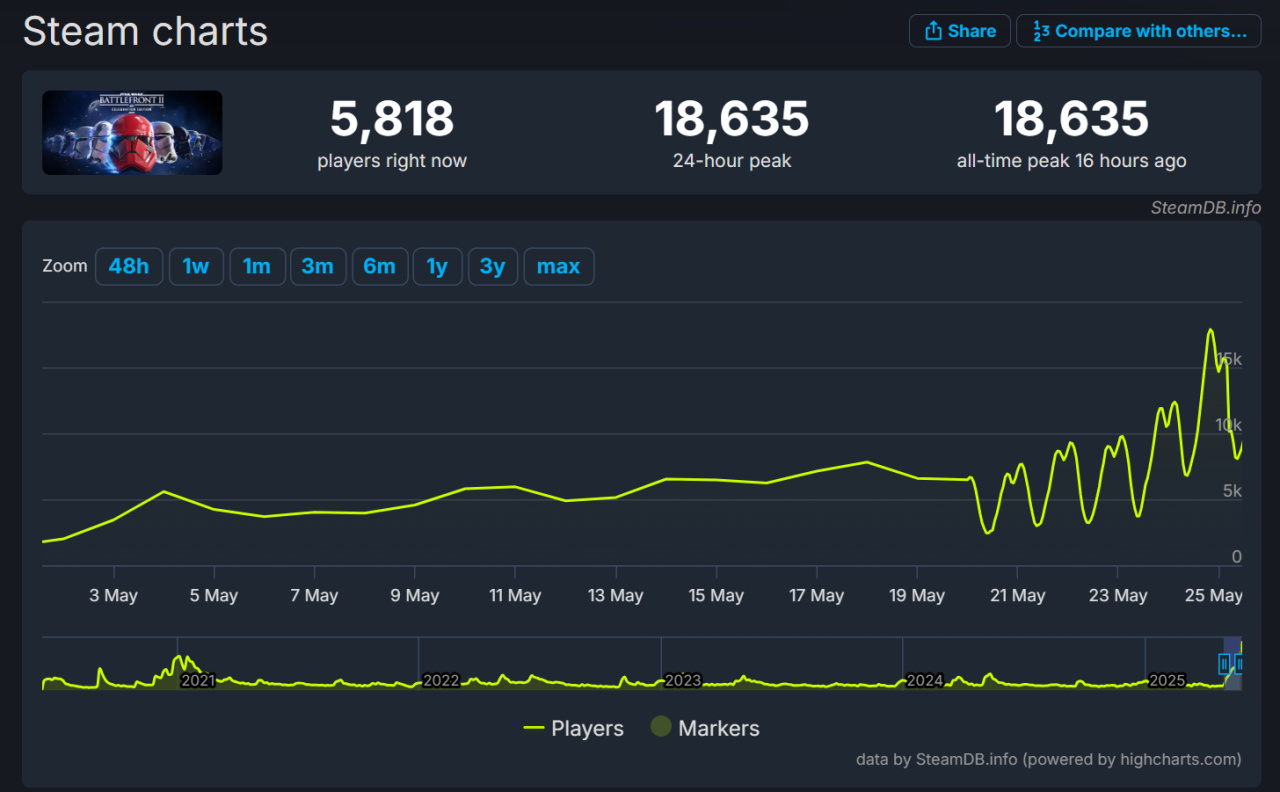
Task: Select the 1w zoom range
Action: click(196, 267)
